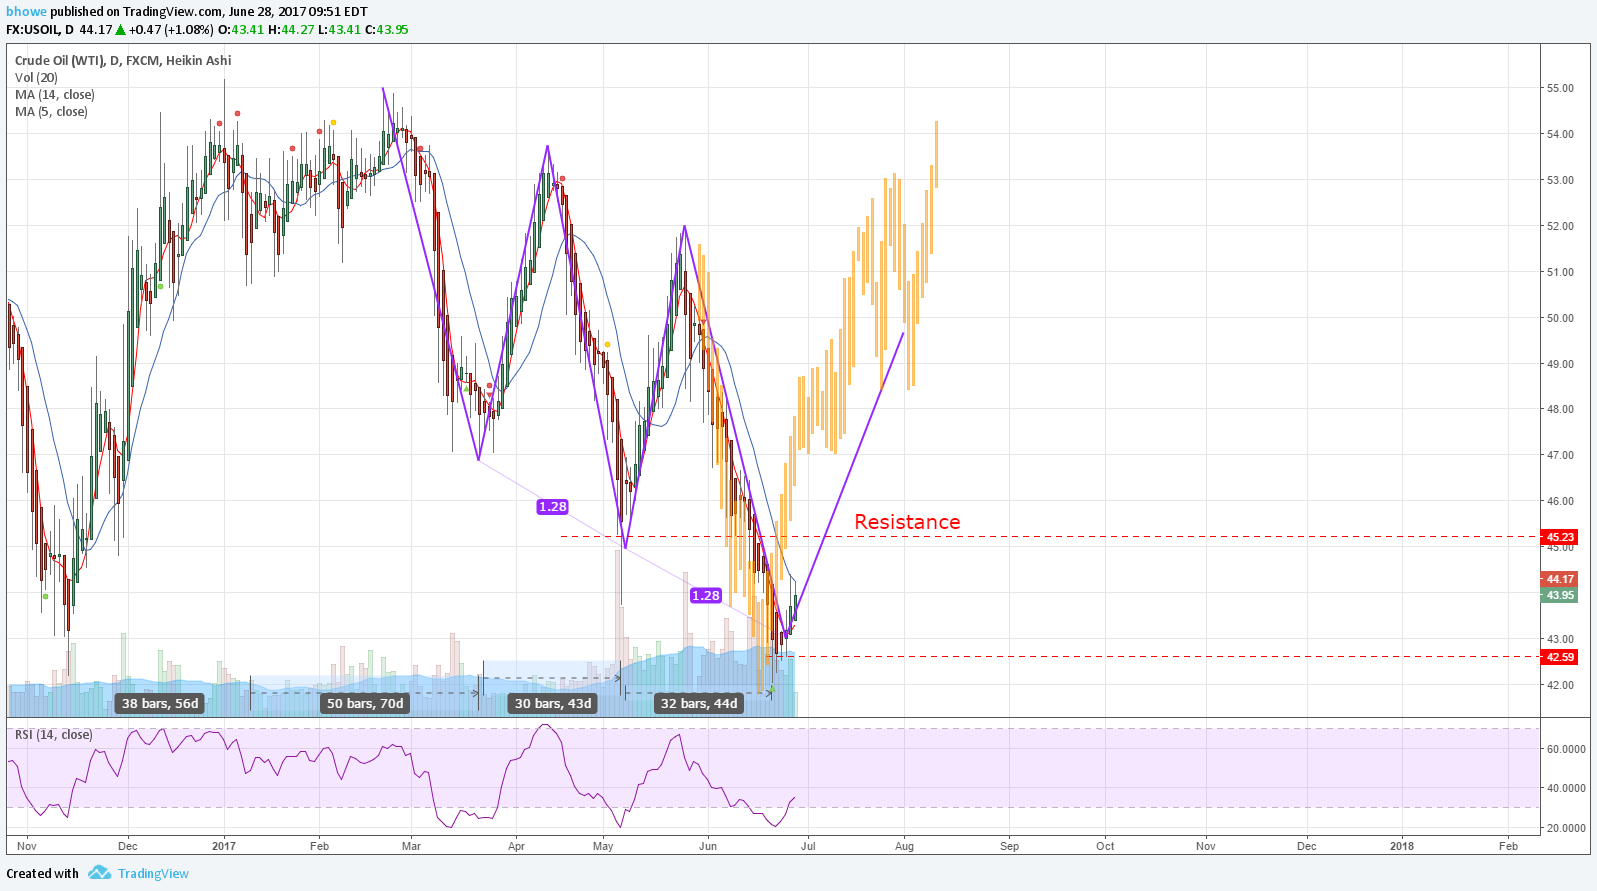This screenshot has height=891, width=1597.
Task: Select the 50 bars, 70d range label
Action: pos(365,703)
